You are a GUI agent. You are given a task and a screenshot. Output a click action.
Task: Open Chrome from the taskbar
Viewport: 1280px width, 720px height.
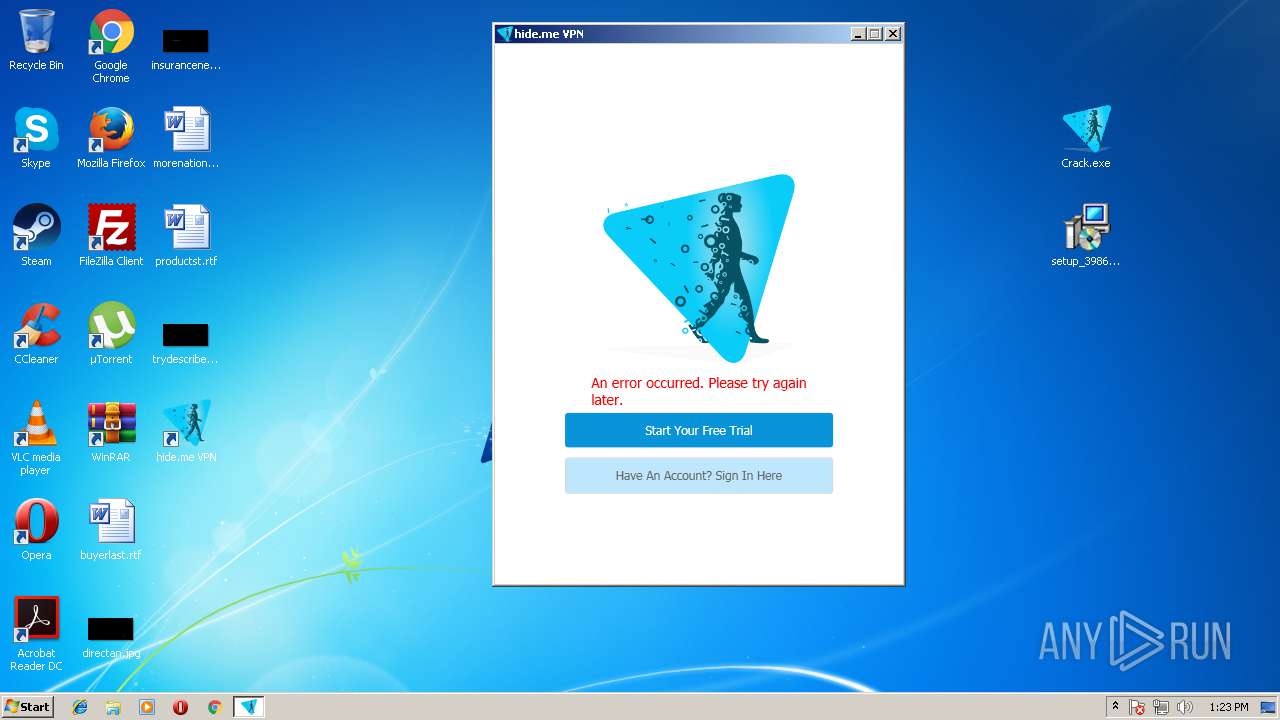[214, 707]
